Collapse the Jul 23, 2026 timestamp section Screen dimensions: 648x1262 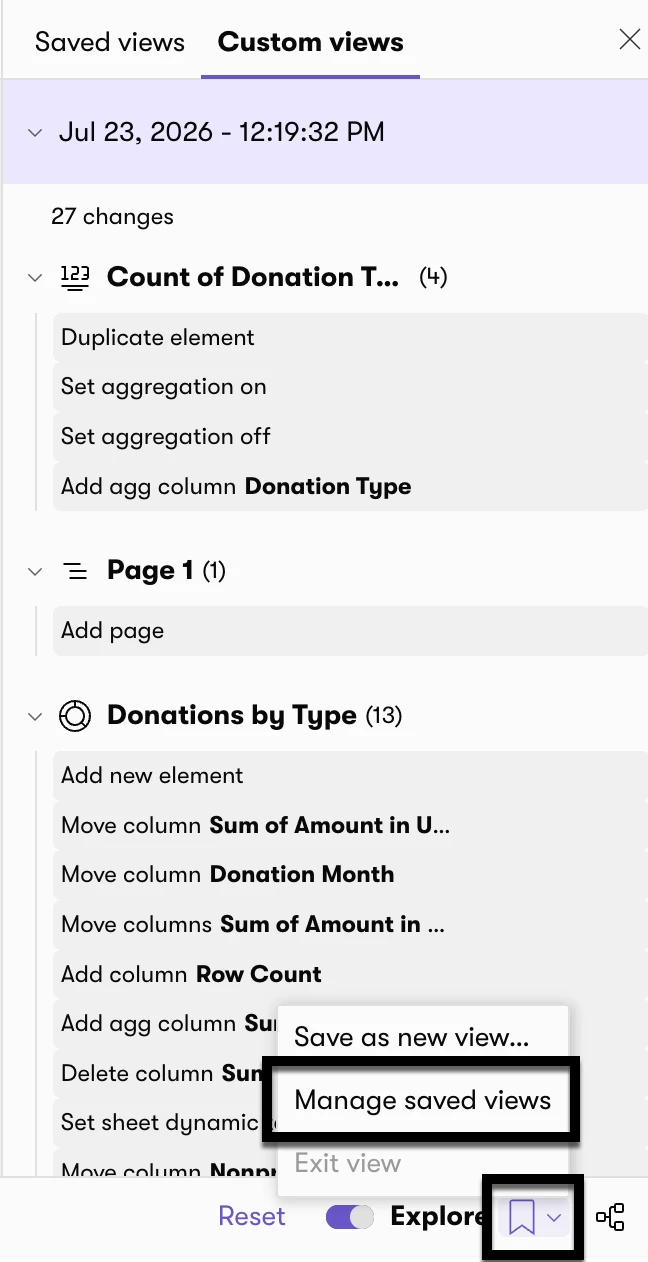pos(35,132)
